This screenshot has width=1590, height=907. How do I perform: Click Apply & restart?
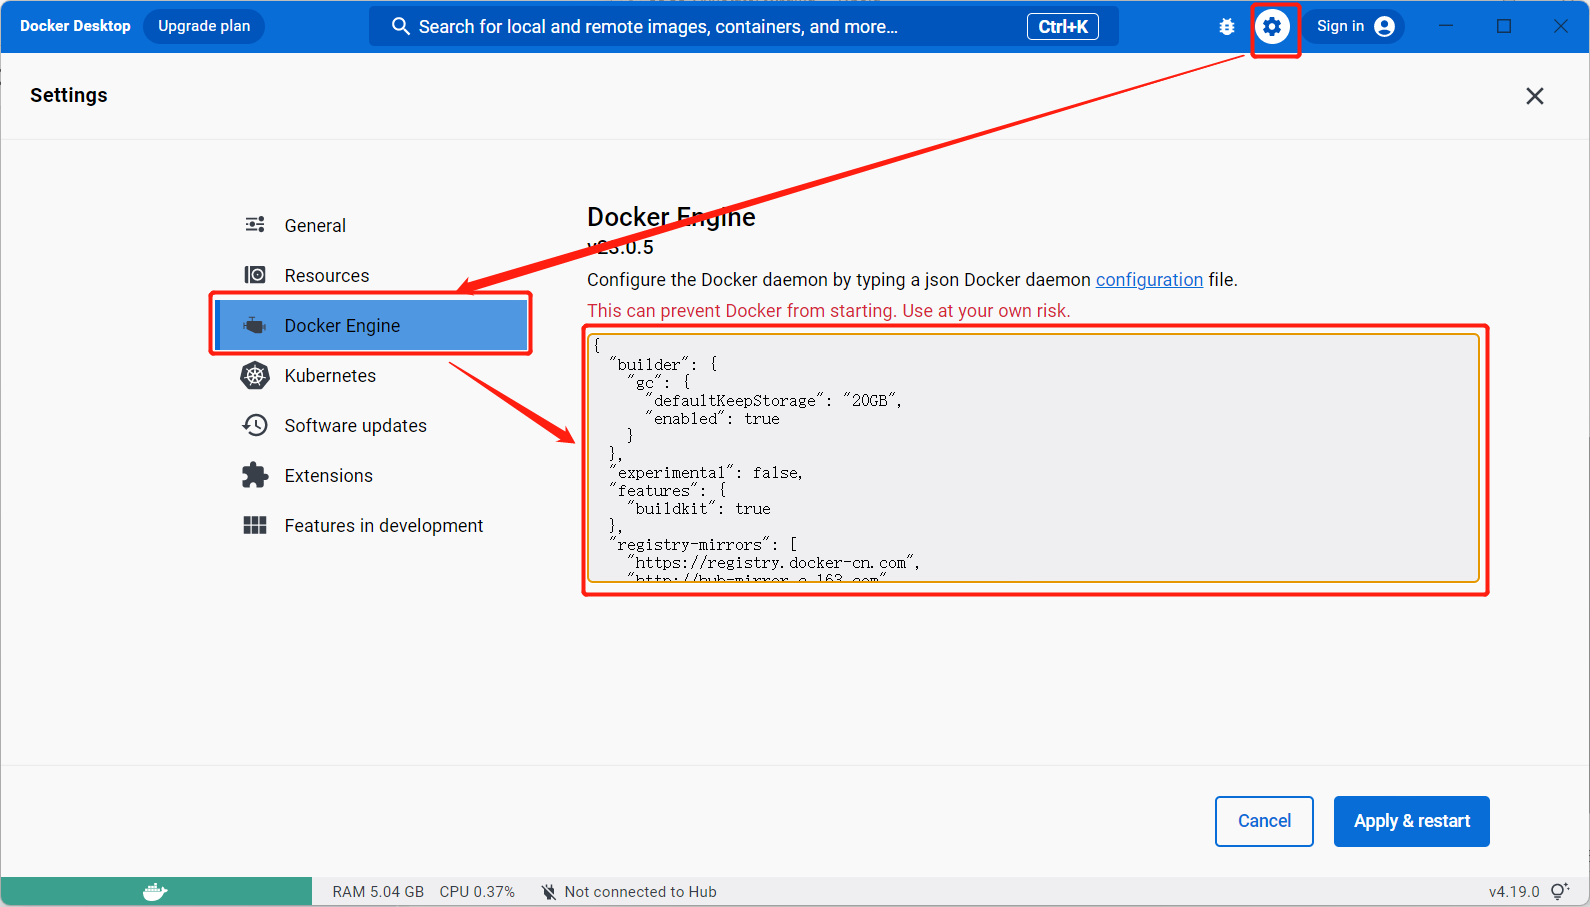(x=1412, y=821)
